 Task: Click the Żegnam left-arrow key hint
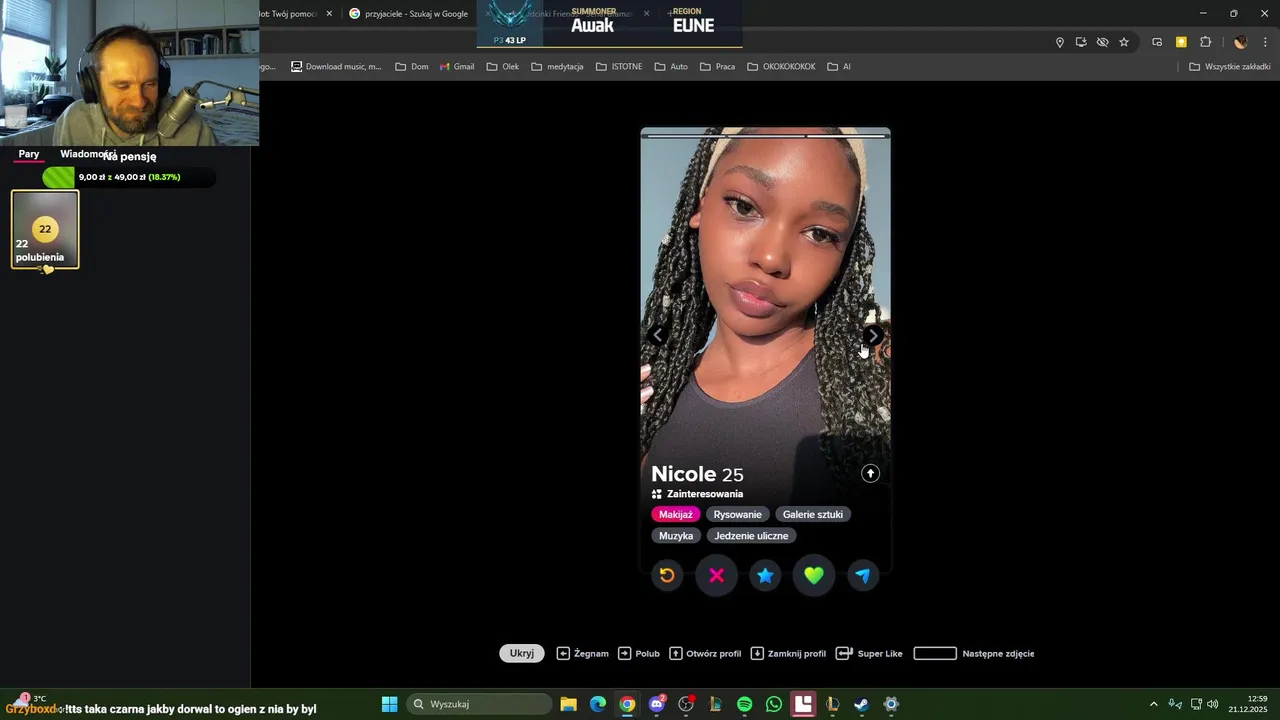click(582, 653)
